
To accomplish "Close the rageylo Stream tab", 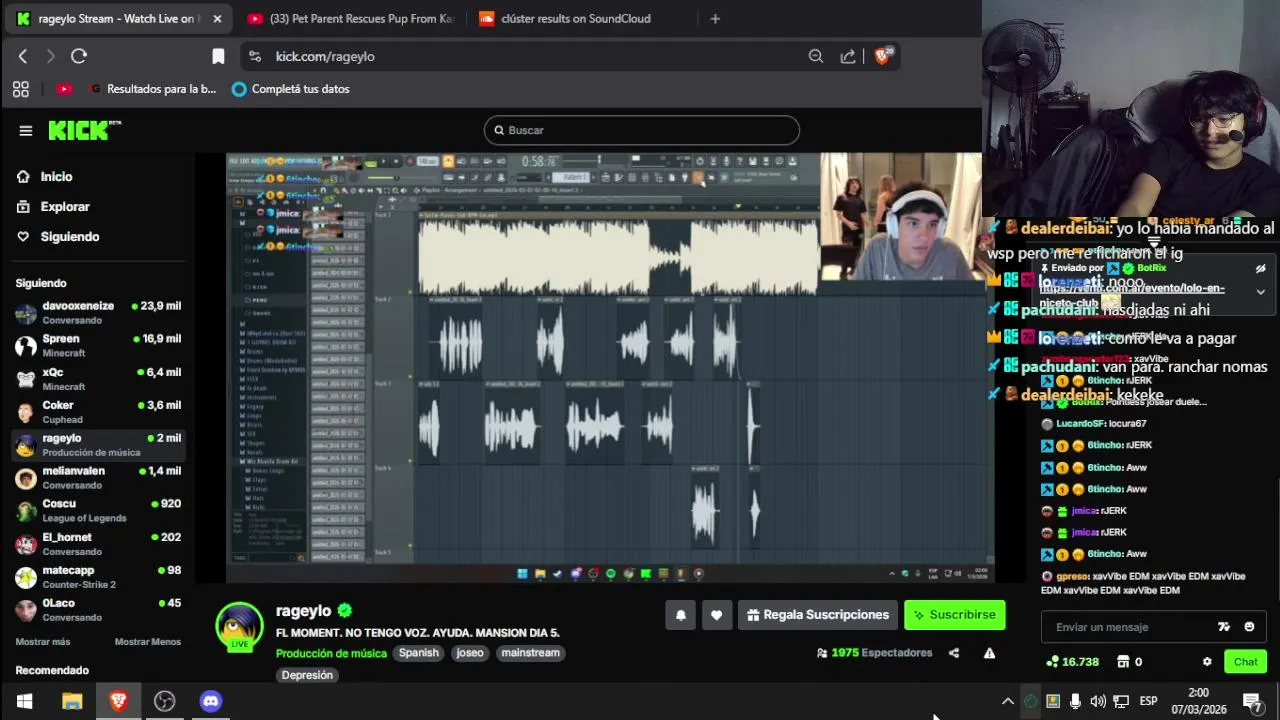I will [x=217, y=18].
